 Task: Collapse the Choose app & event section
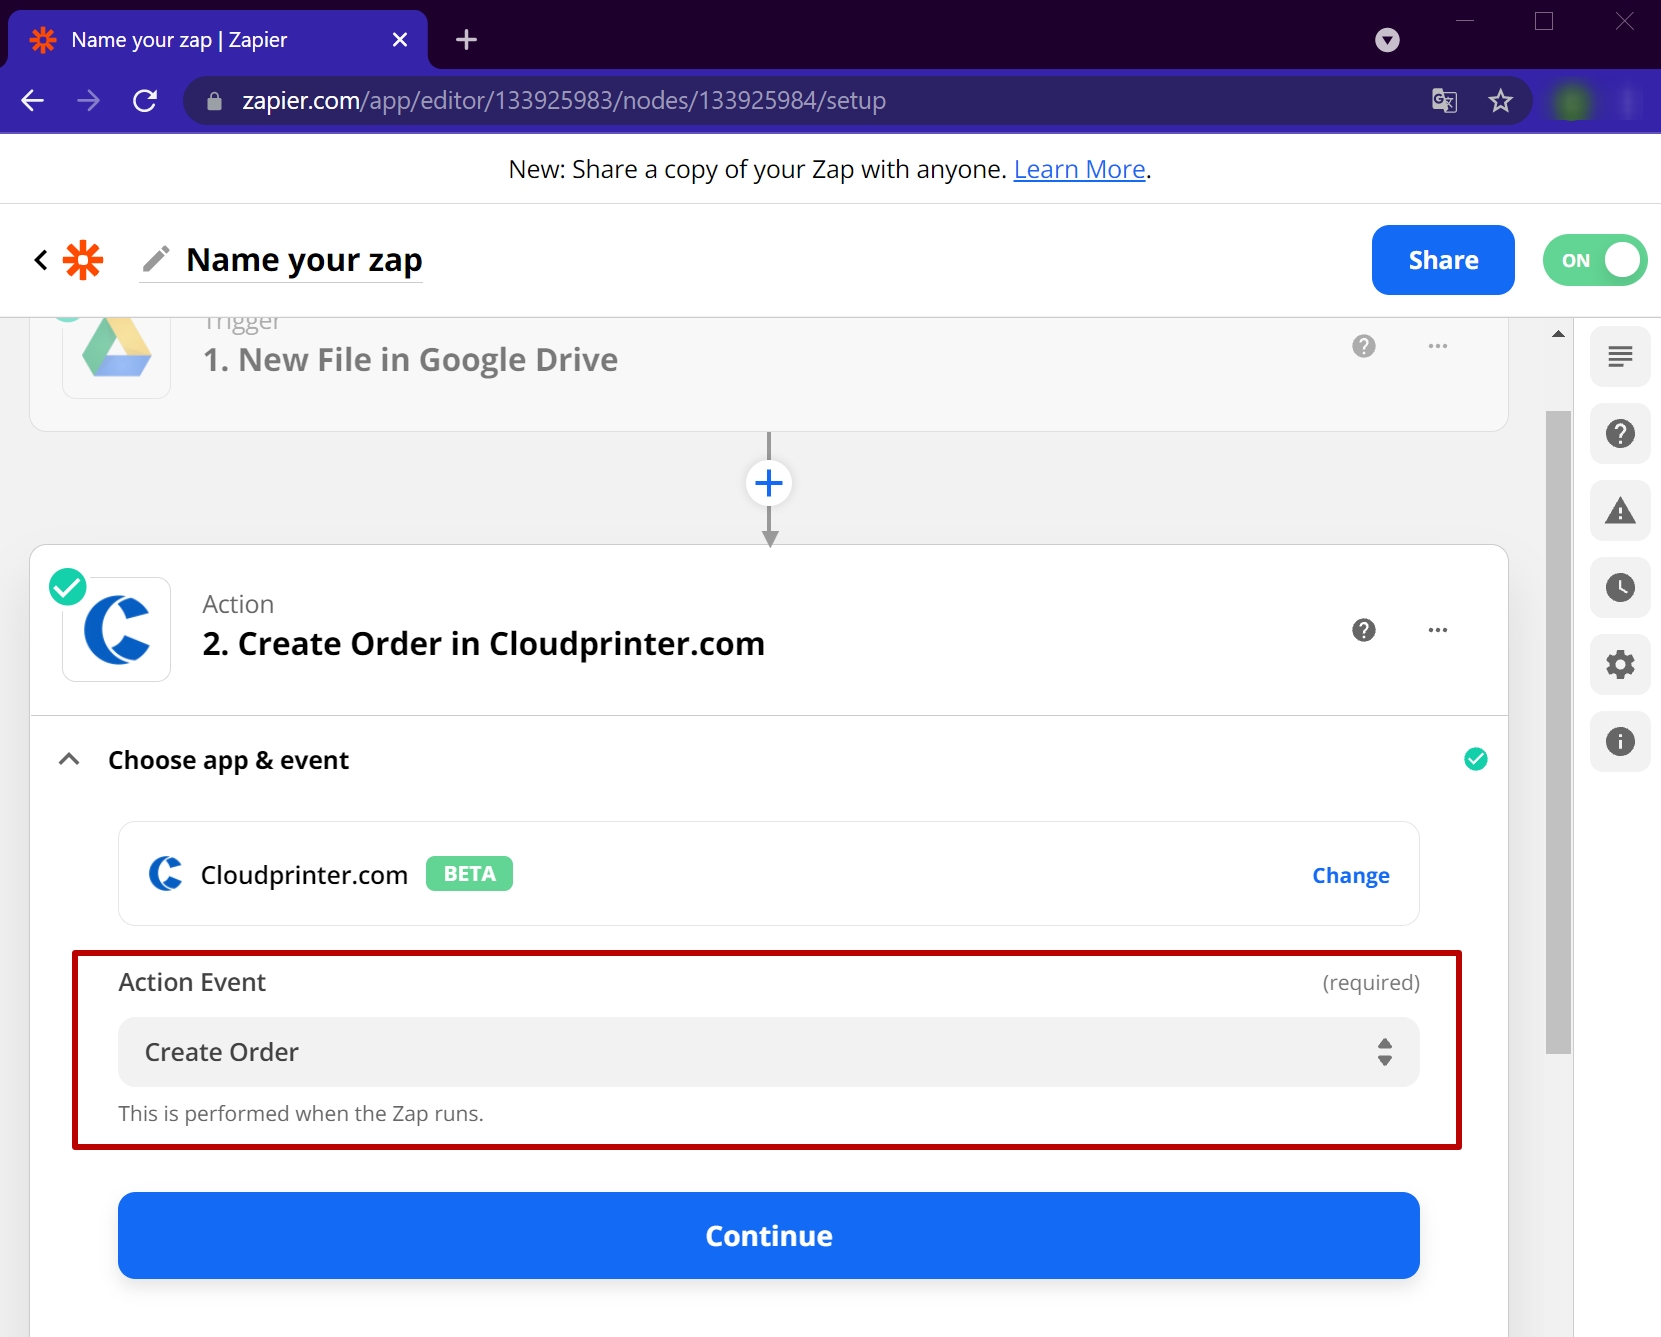pos(69,760)
